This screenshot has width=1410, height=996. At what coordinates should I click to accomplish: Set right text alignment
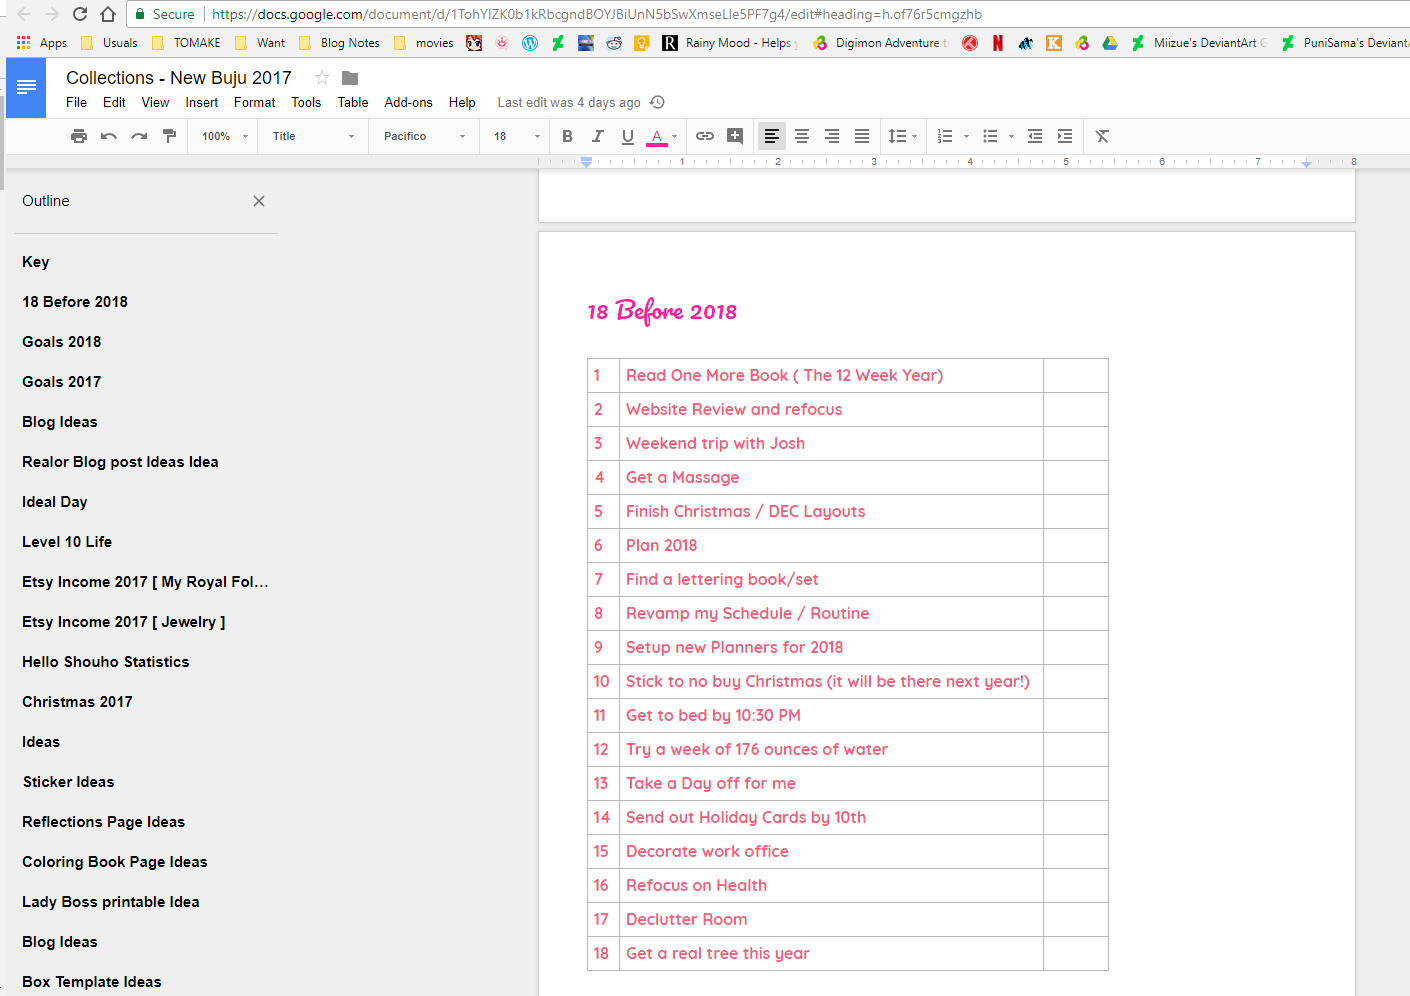click(x=832, y=136)
